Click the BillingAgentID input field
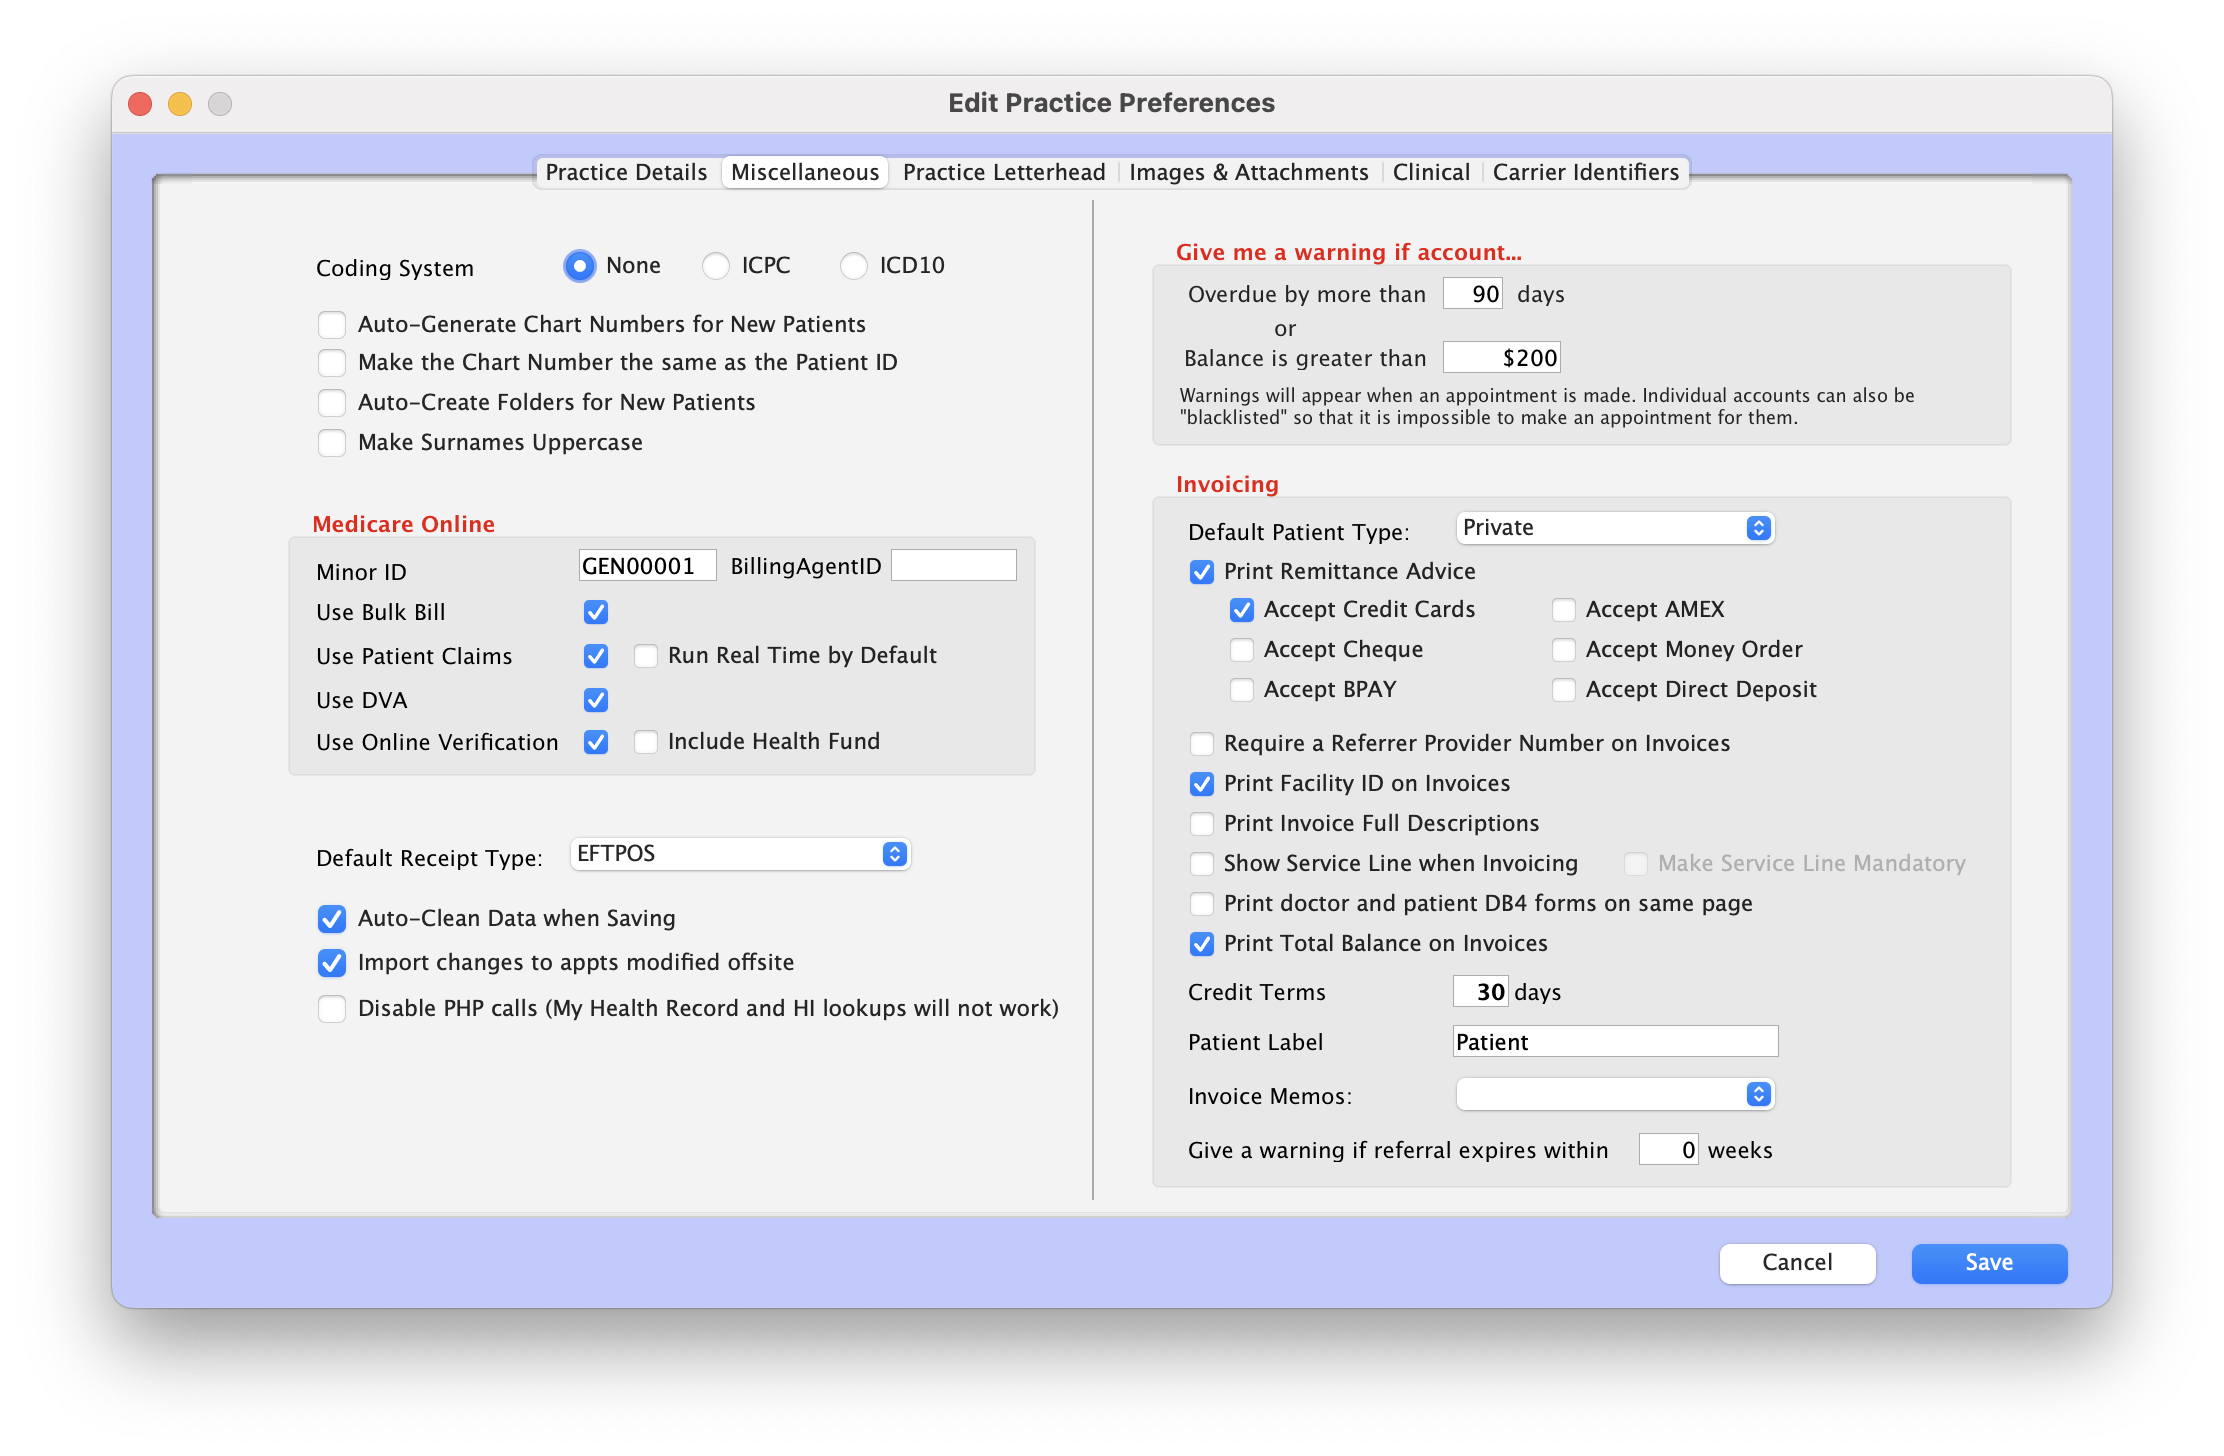Screen dimensions: 2224x1456 (954, 566)
